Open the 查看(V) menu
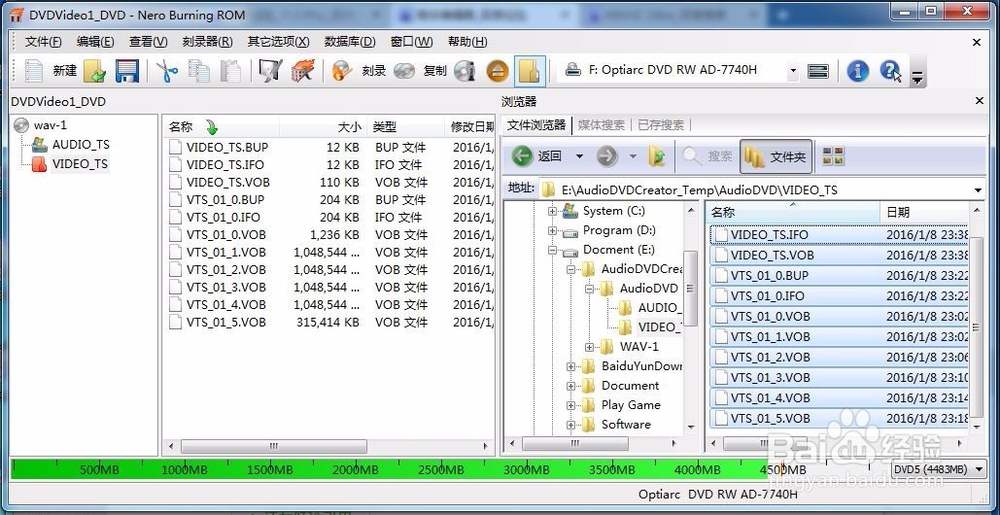The height and width of the screenshot is (515, 1000). pos(149,41)
